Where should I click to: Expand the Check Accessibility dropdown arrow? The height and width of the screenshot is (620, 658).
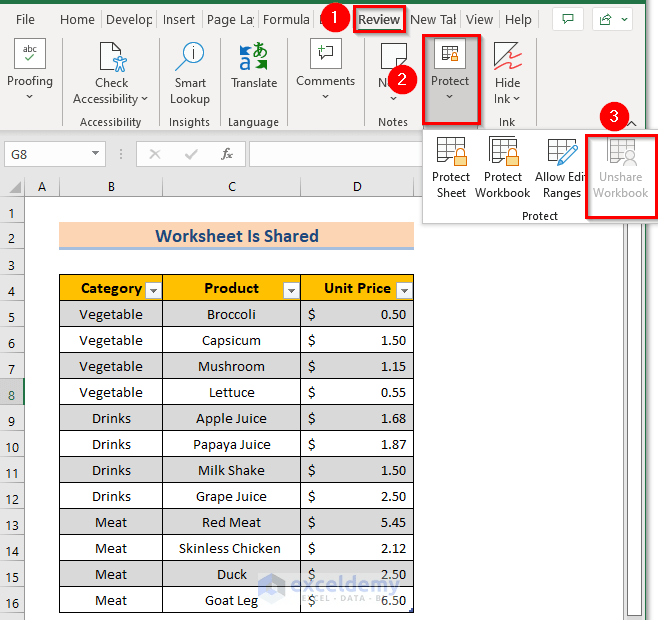click(x=145, y=99)
